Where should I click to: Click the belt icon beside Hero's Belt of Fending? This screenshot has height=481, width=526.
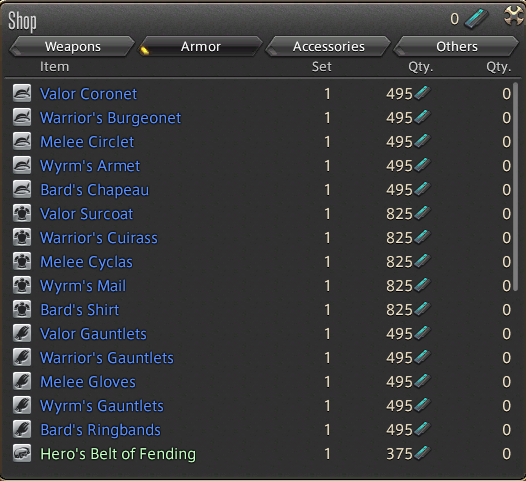point(22,453)
